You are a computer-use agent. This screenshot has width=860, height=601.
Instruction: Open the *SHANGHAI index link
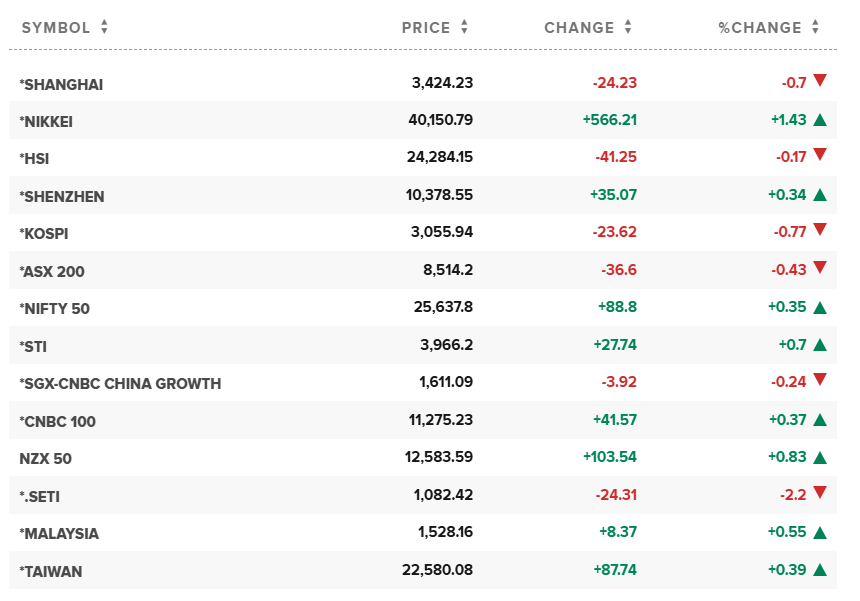[x=61, y=85]
